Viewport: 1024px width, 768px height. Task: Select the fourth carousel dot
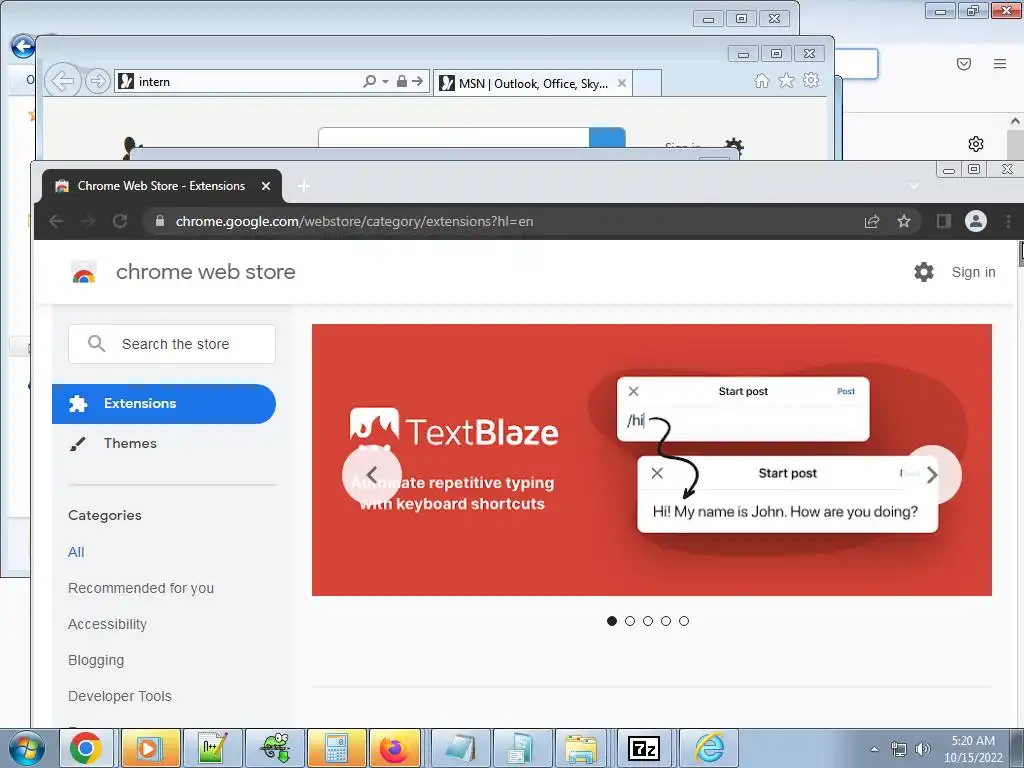pos(665,621)
